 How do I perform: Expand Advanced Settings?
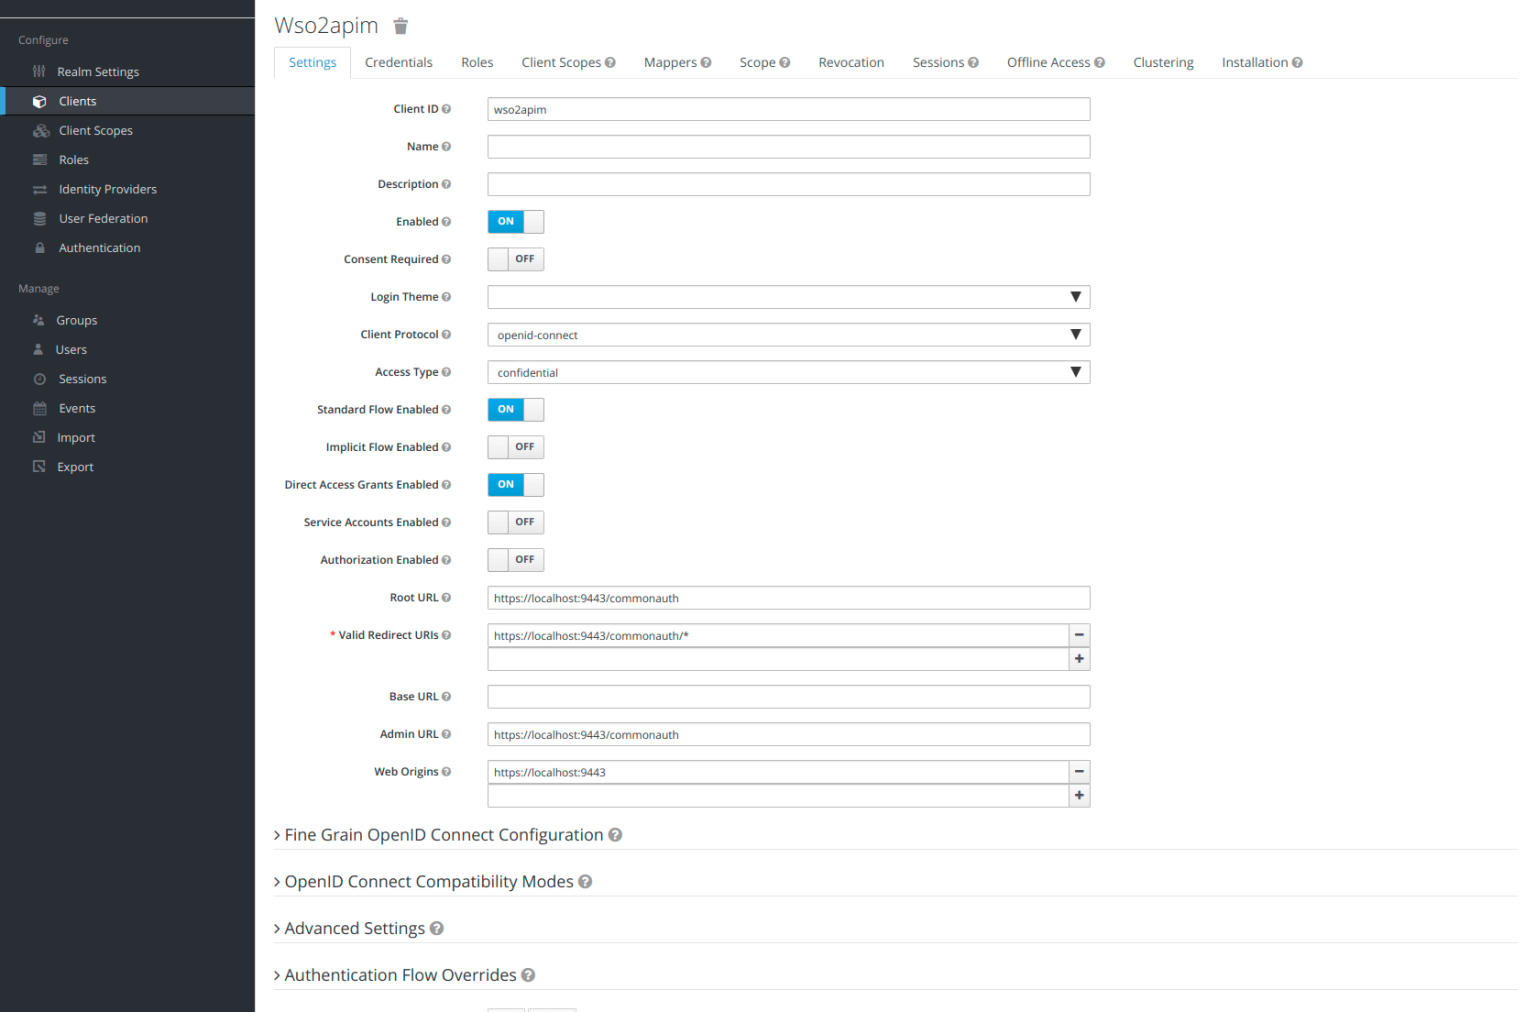pos(354,928)
